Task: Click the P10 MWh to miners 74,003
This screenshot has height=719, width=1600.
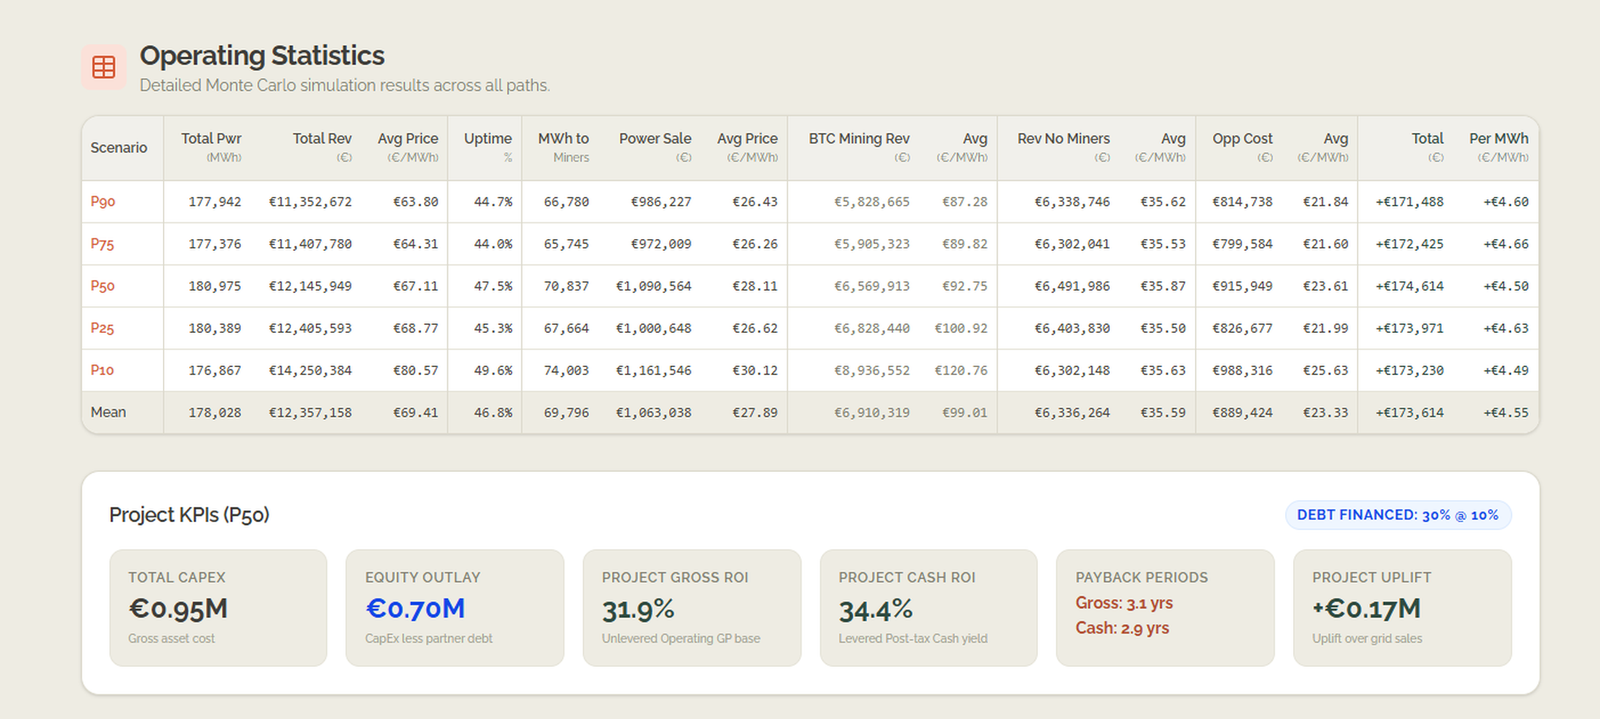Action: [566, 370]
